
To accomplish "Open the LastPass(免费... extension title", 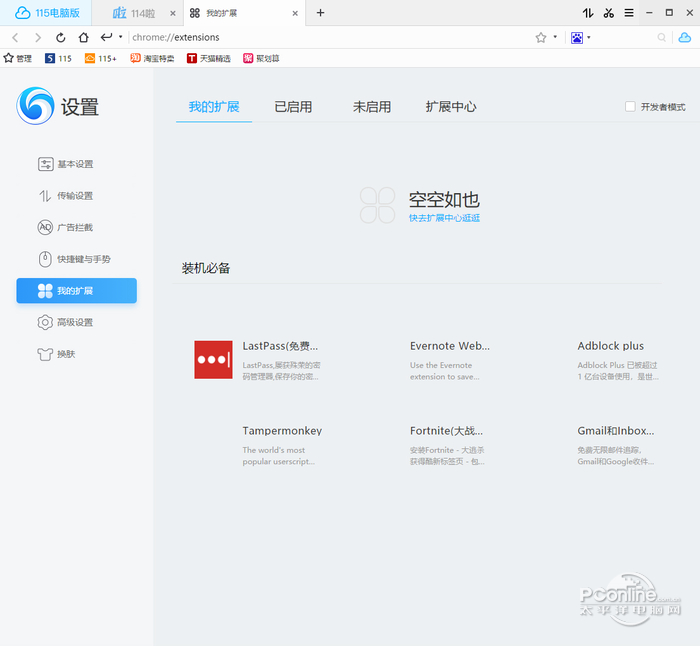I will point(280,346).
